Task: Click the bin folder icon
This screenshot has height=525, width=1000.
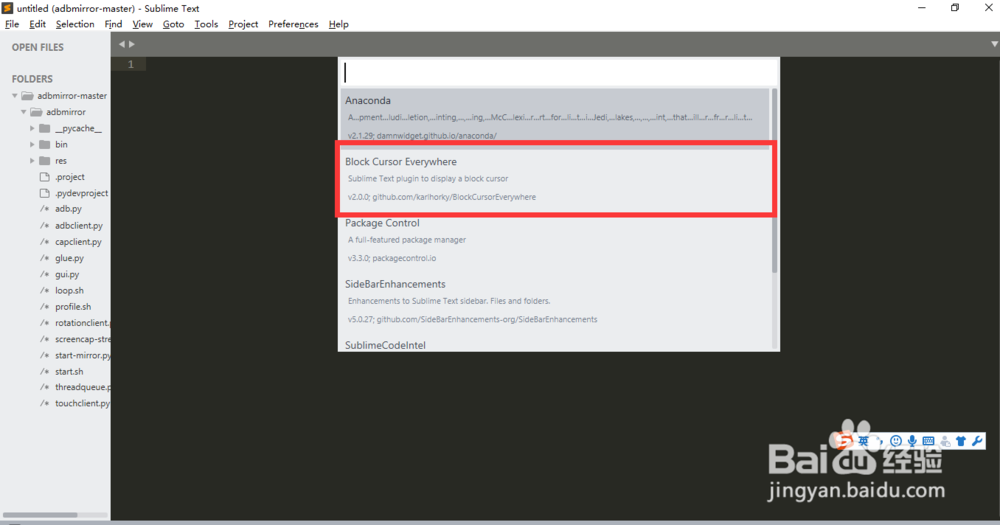Action: click(x=45, y=144)
